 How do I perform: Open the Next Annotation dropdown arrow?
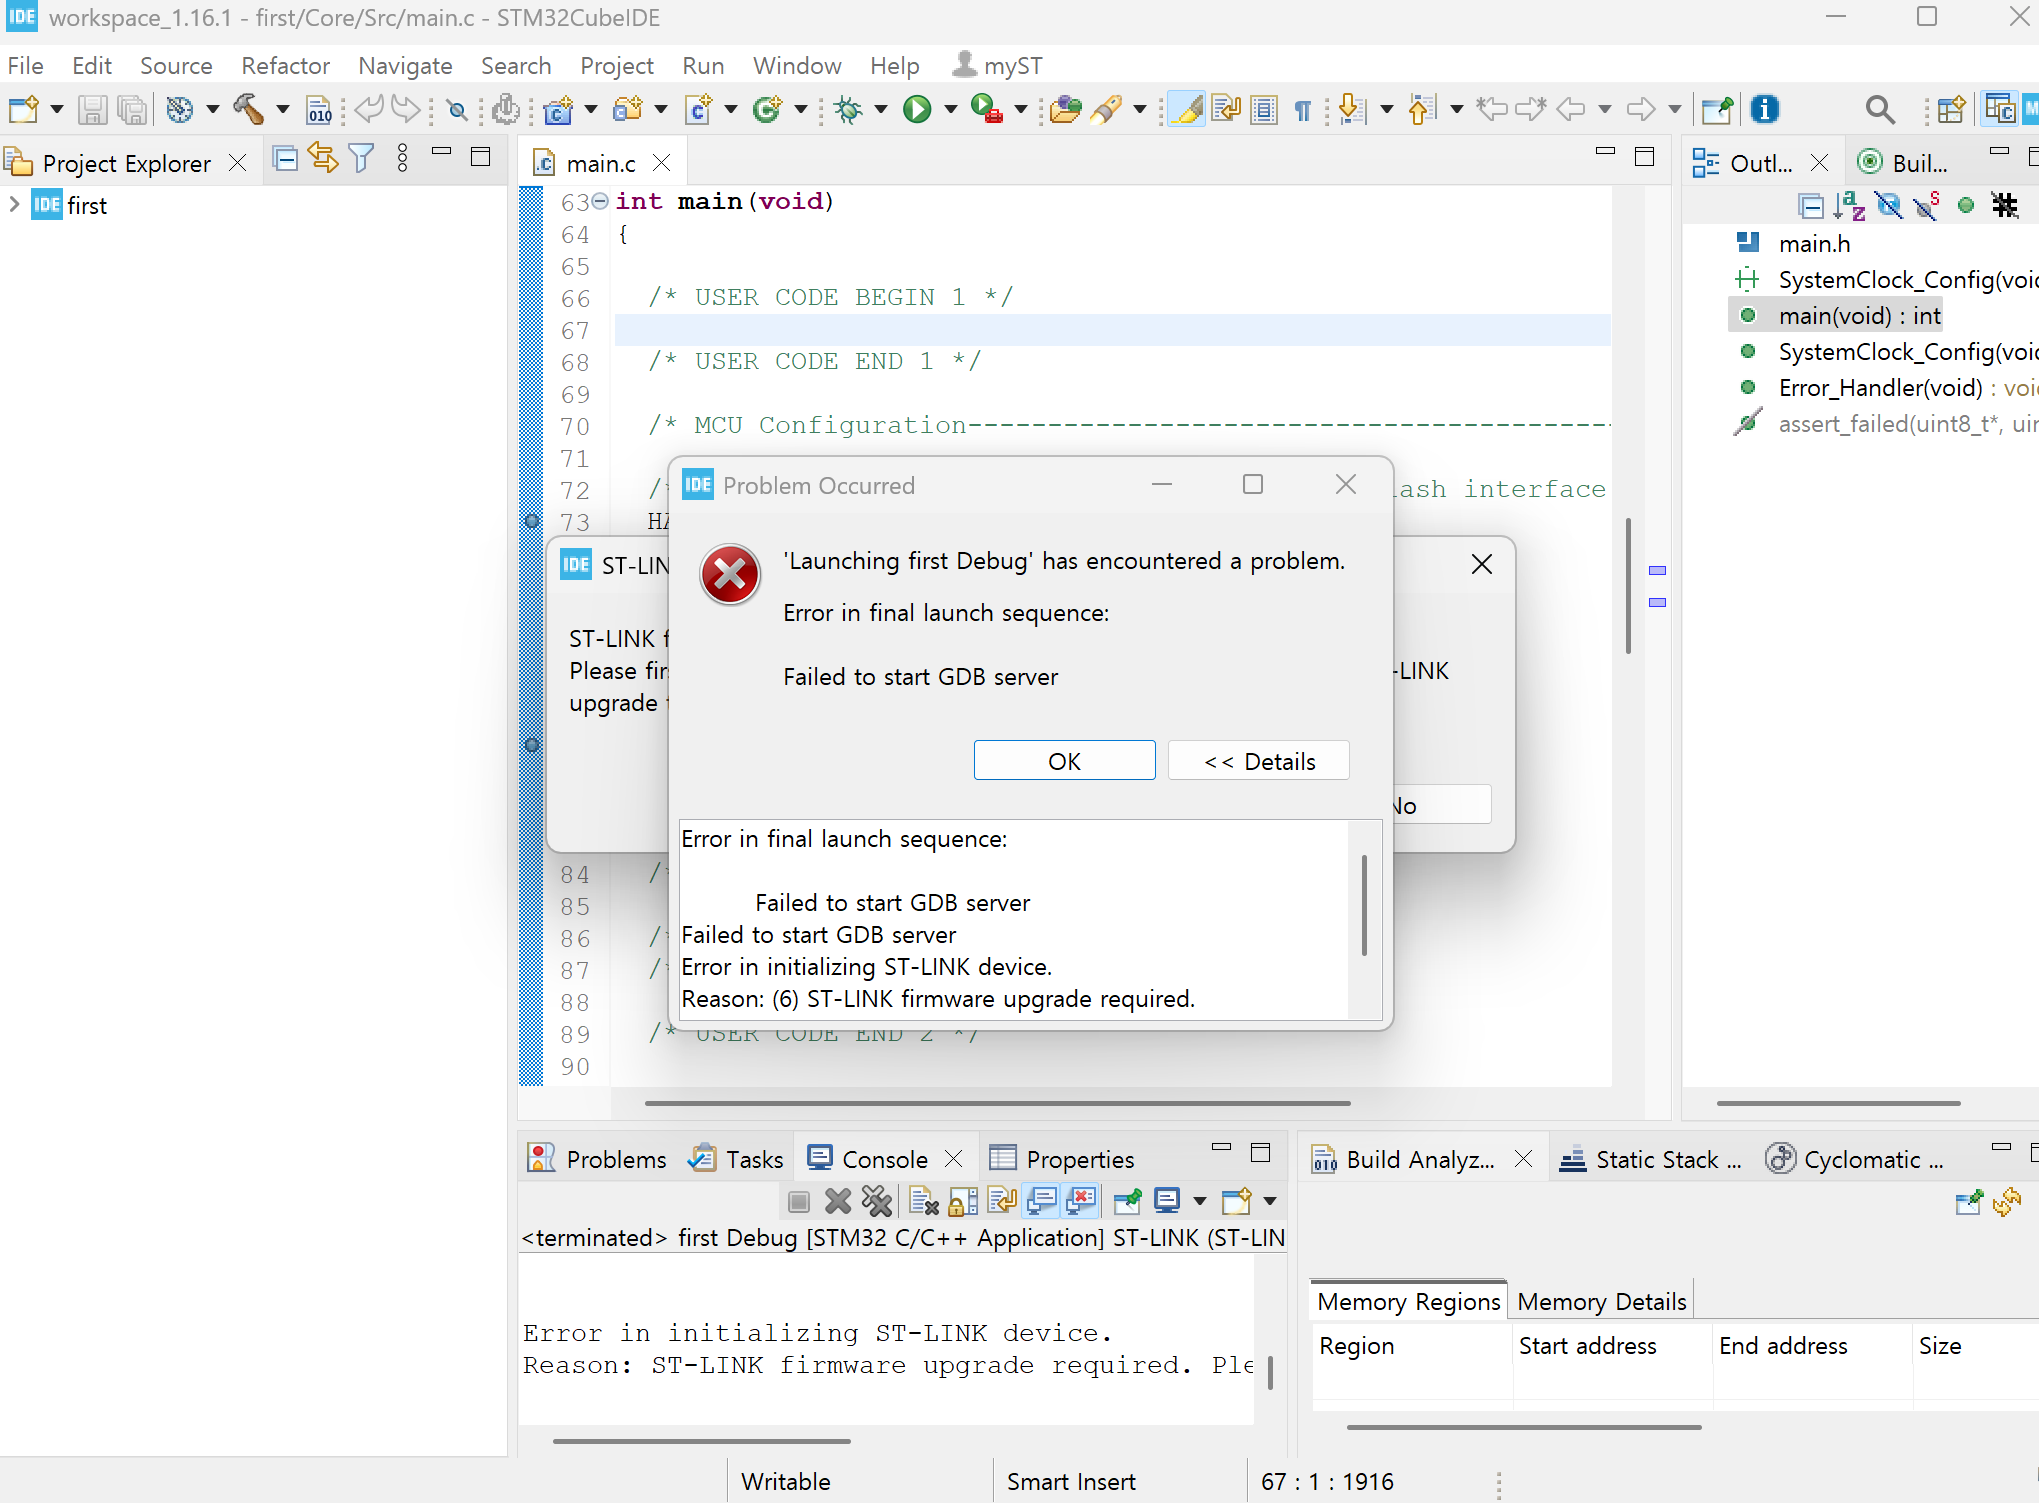click(x=1386, y=109)
